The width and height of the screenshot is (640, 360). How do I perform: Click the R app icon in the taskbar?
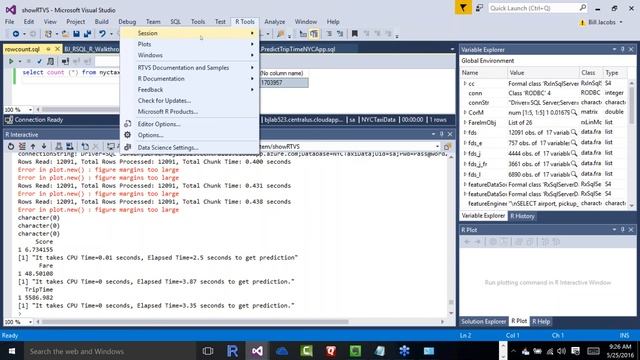click(x=232, y=351)
